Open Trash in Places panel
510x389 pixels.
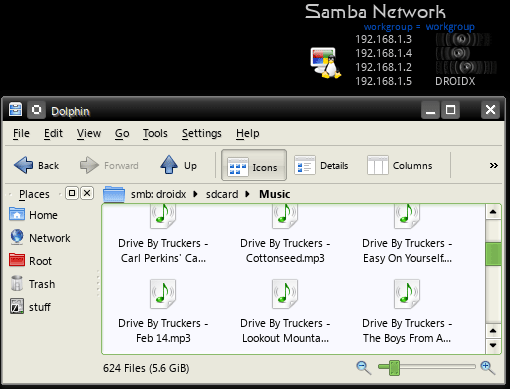point(32,284)
